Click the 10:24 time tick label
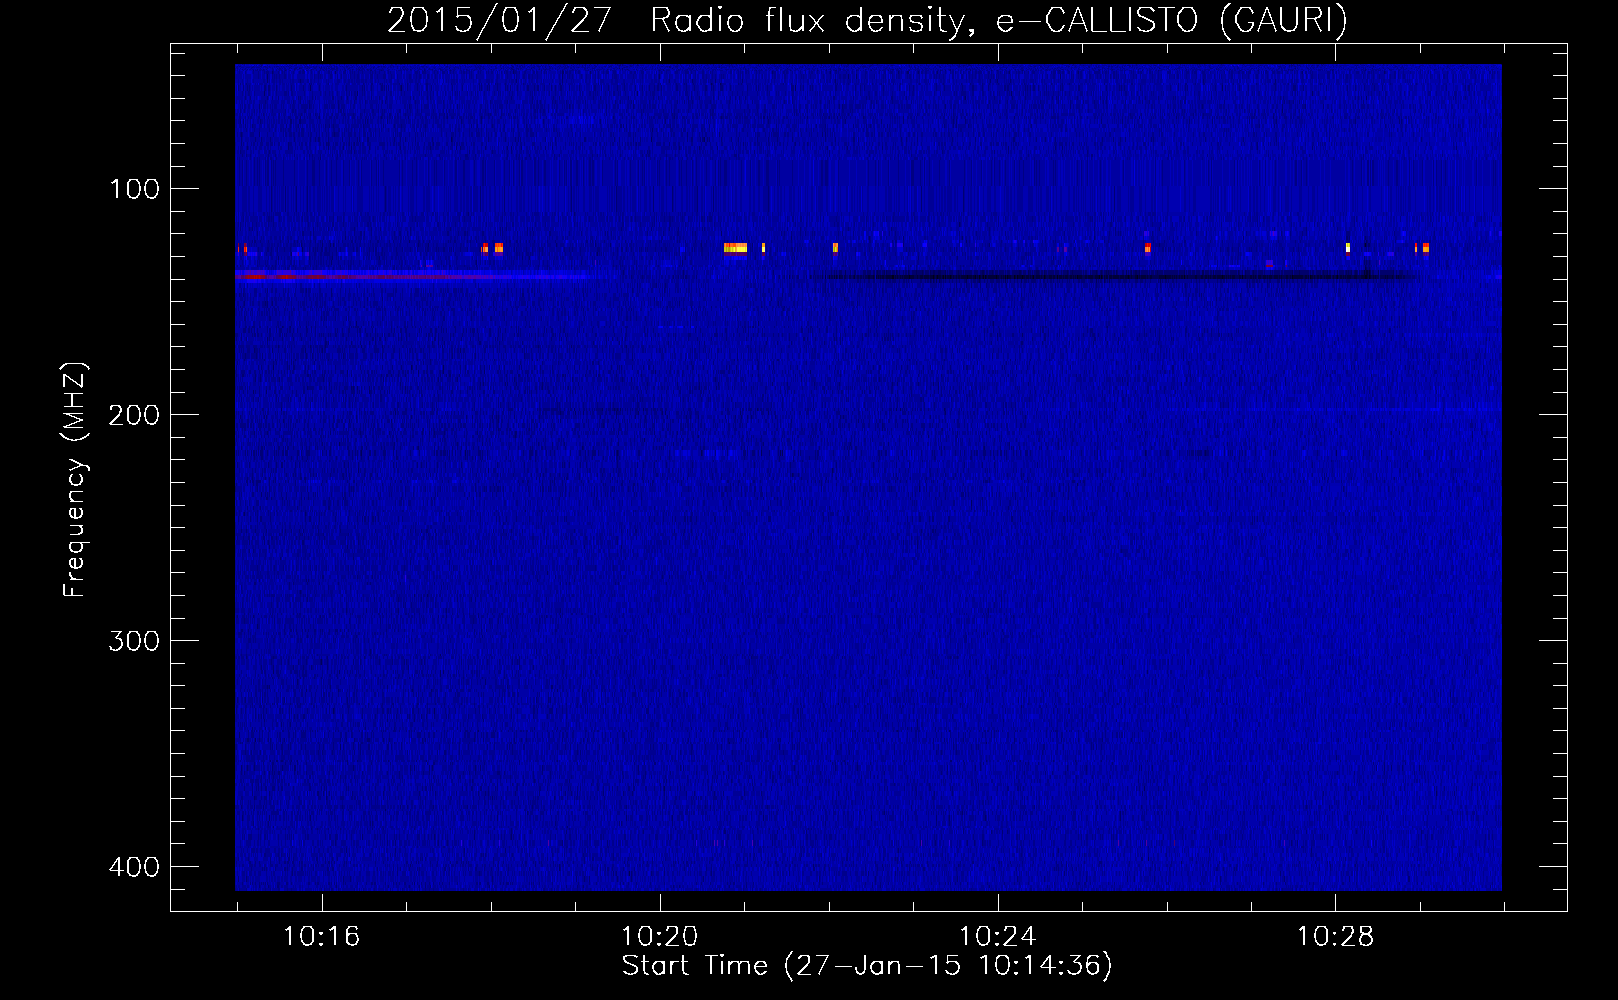Screen dimensions: 1618x1000 [997, 937]
